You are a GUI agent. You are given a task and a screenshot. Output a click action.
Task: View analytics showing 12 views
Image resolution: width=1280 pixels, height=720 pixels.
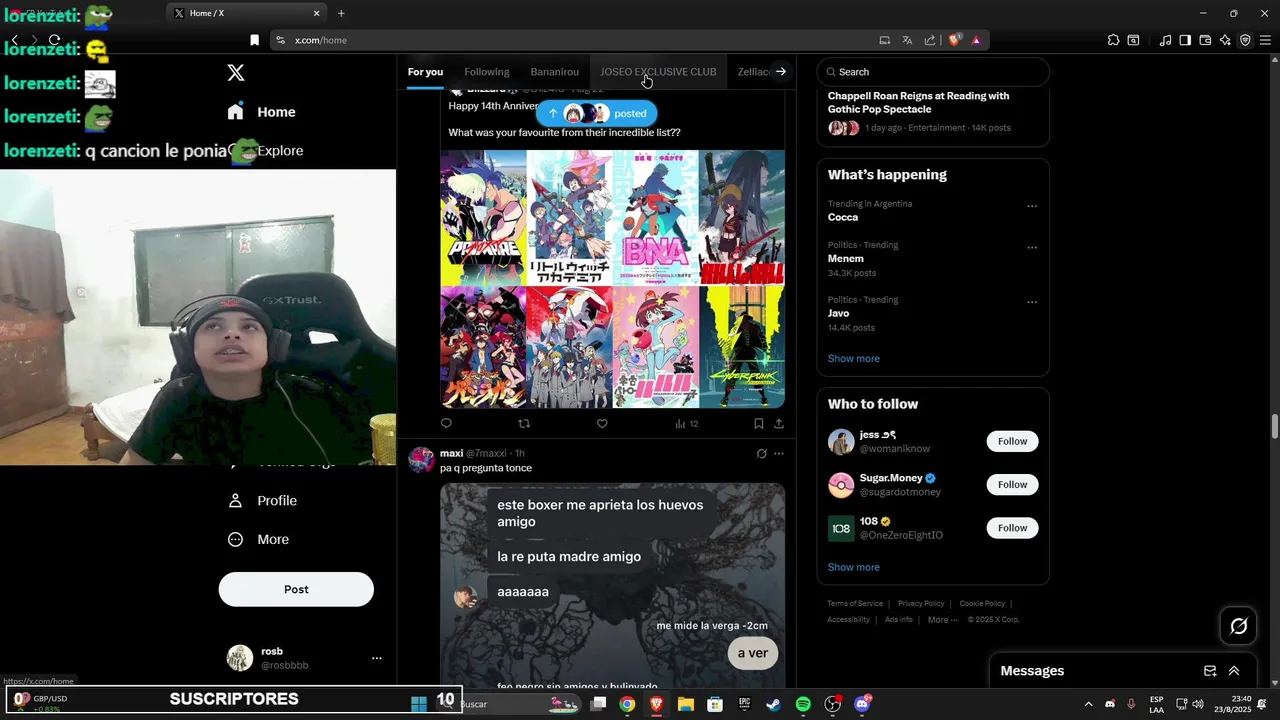[686, 424]
